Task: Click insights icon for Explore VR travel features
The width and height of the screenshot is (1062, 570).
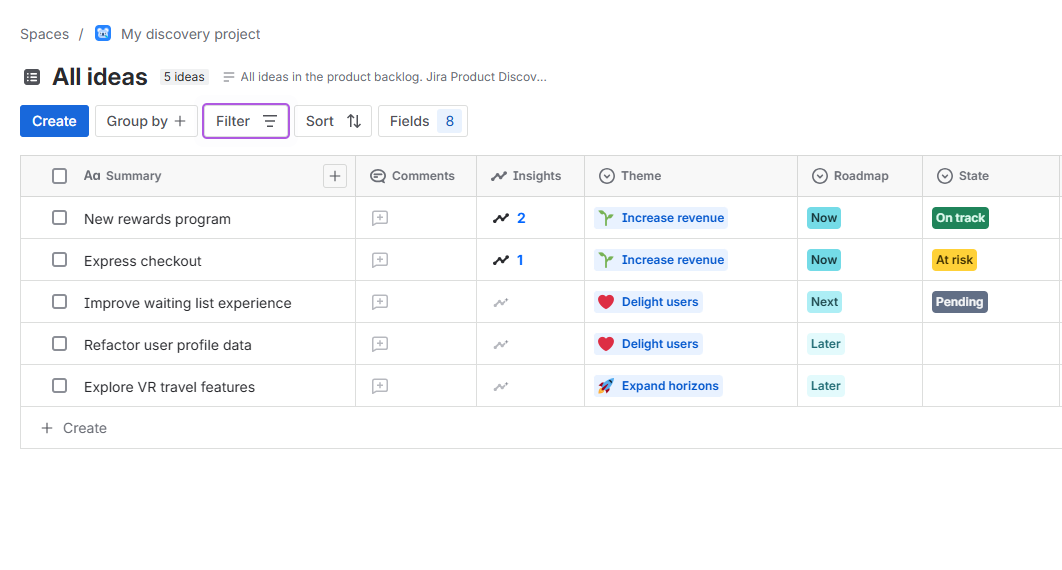Action: (x=501, y=387)
